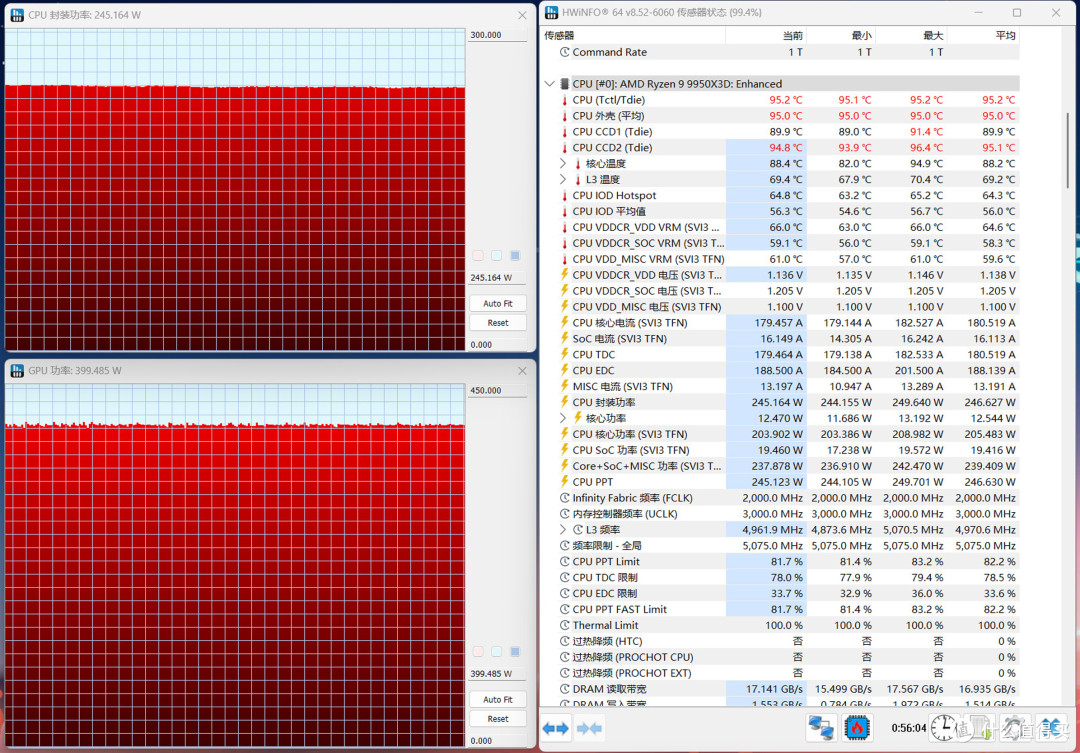Click Auto Fit in GPU 功率 graph window

coord(498,699)
